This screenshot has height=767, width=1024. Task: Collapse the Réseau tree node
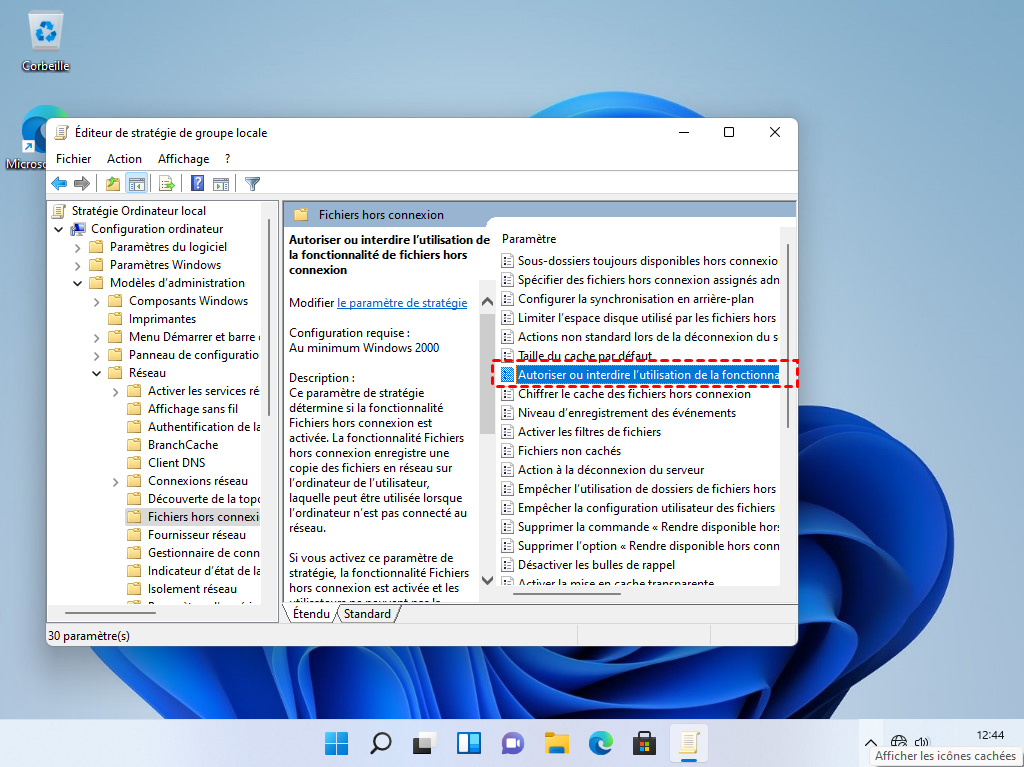[97, 373]
